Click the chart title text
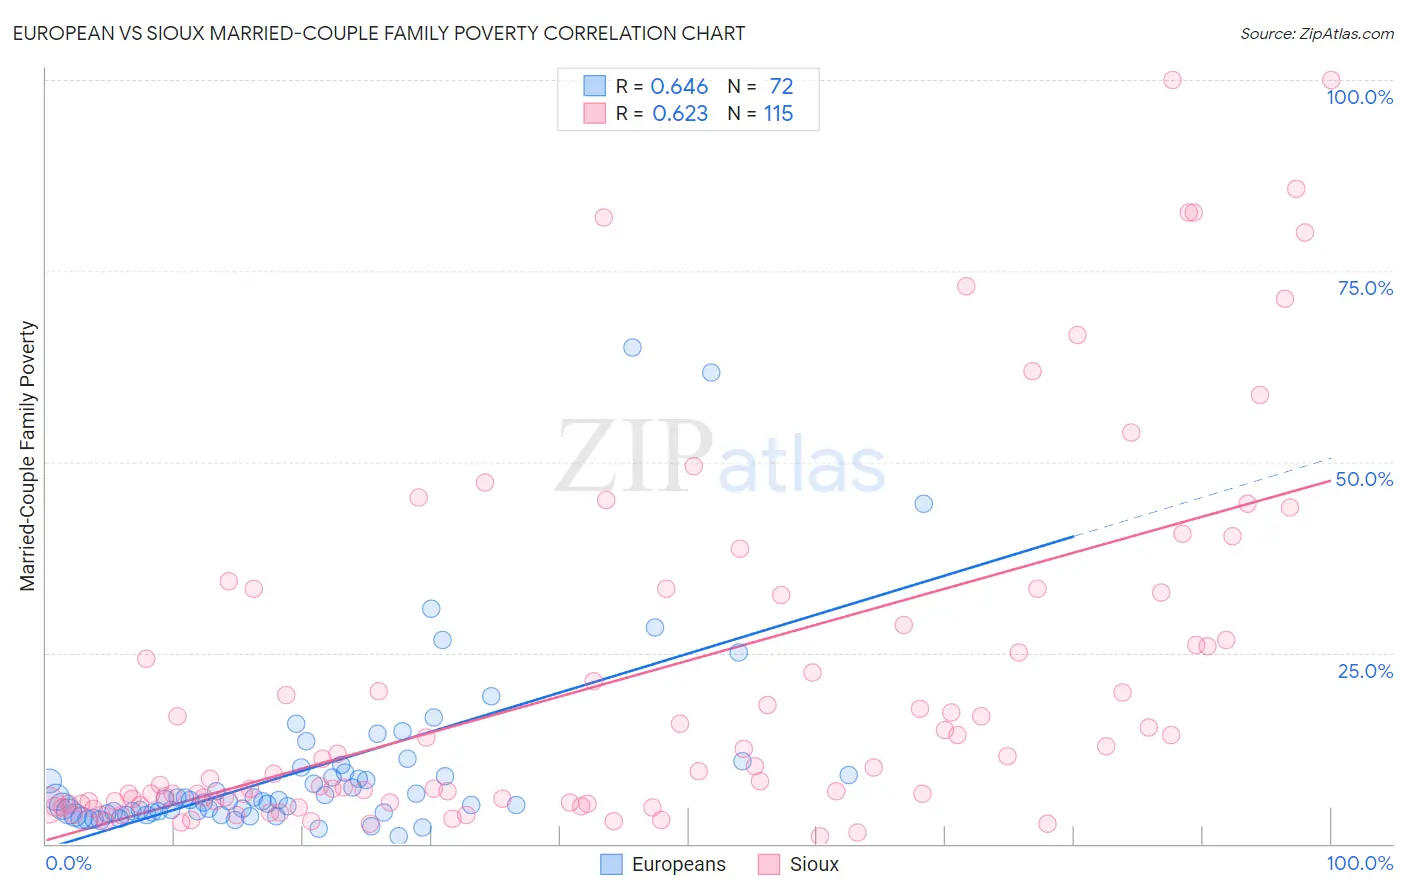The image size is (1406, 892). click(379, 33)
